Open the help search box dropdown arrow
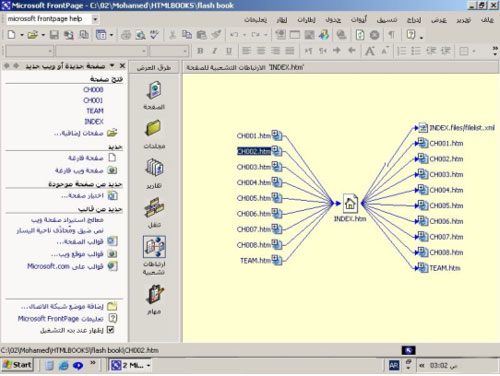Image resolution: width=500 pixels, height=376 pixels. pyautogui.click(x=95, y=19)
